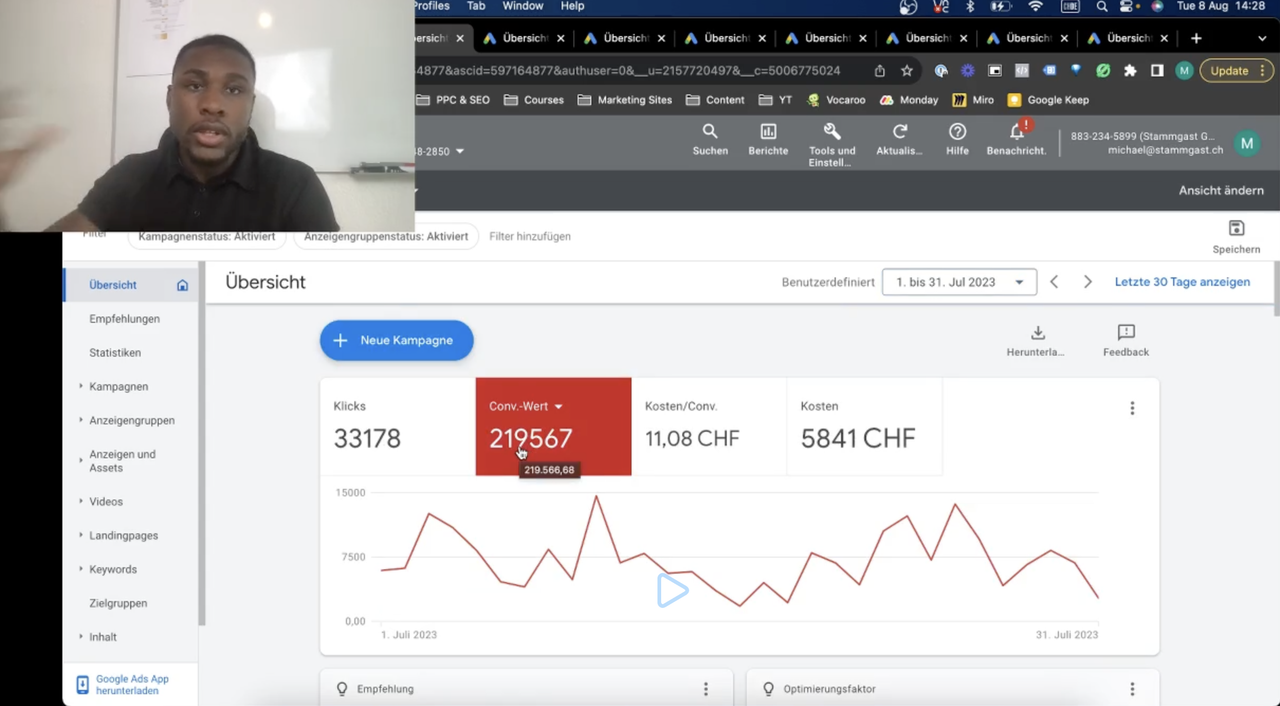Screen dimensions: 1280x706
Task: Open the Hilfe help icon
Action: tap(957, 131)
